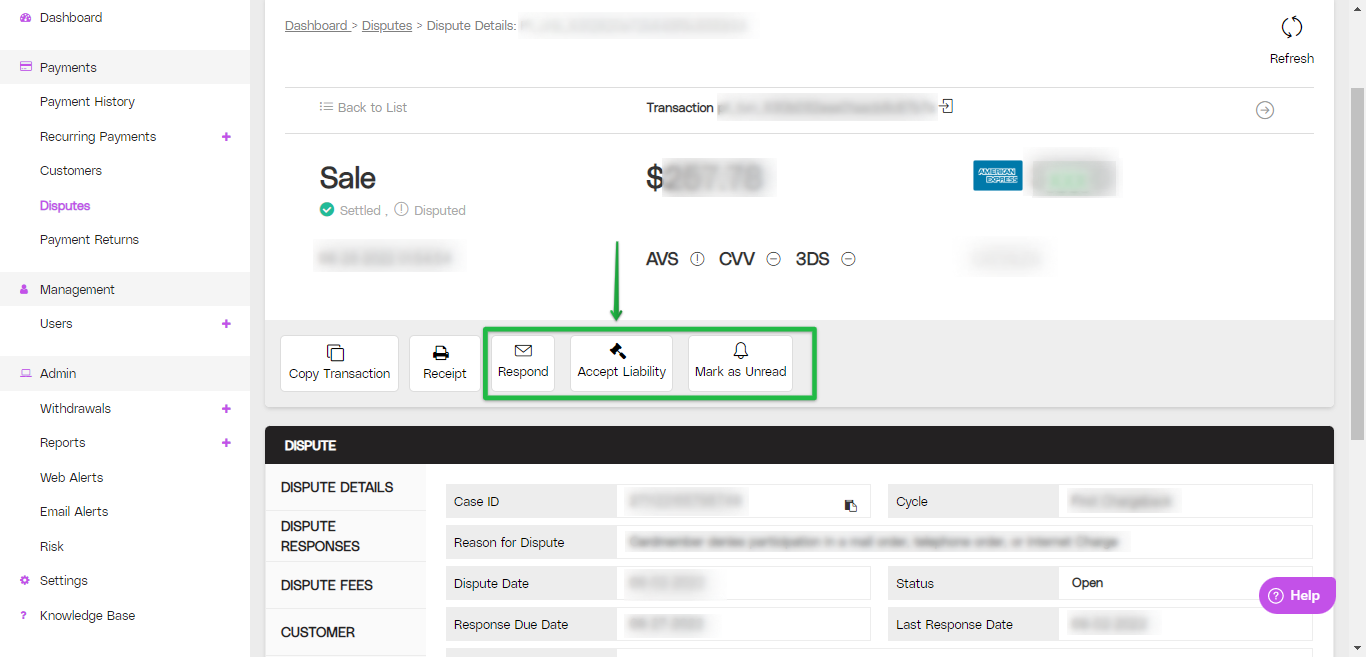The height and width of the screenshot is (657, 1366).
Task: Click the CVV minus indicator icon
Action: click(773, 259)
